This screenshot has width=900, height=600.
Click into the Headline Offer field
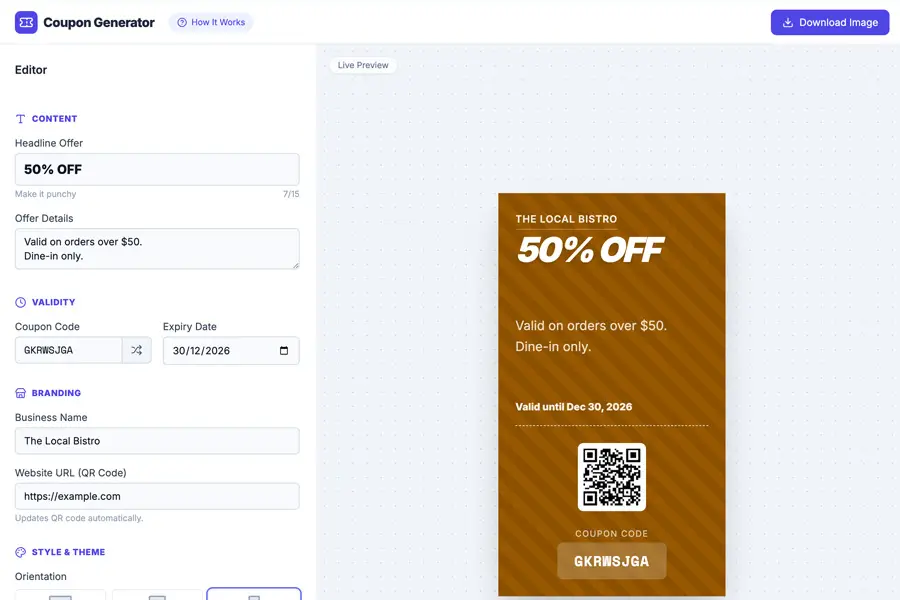157,169
